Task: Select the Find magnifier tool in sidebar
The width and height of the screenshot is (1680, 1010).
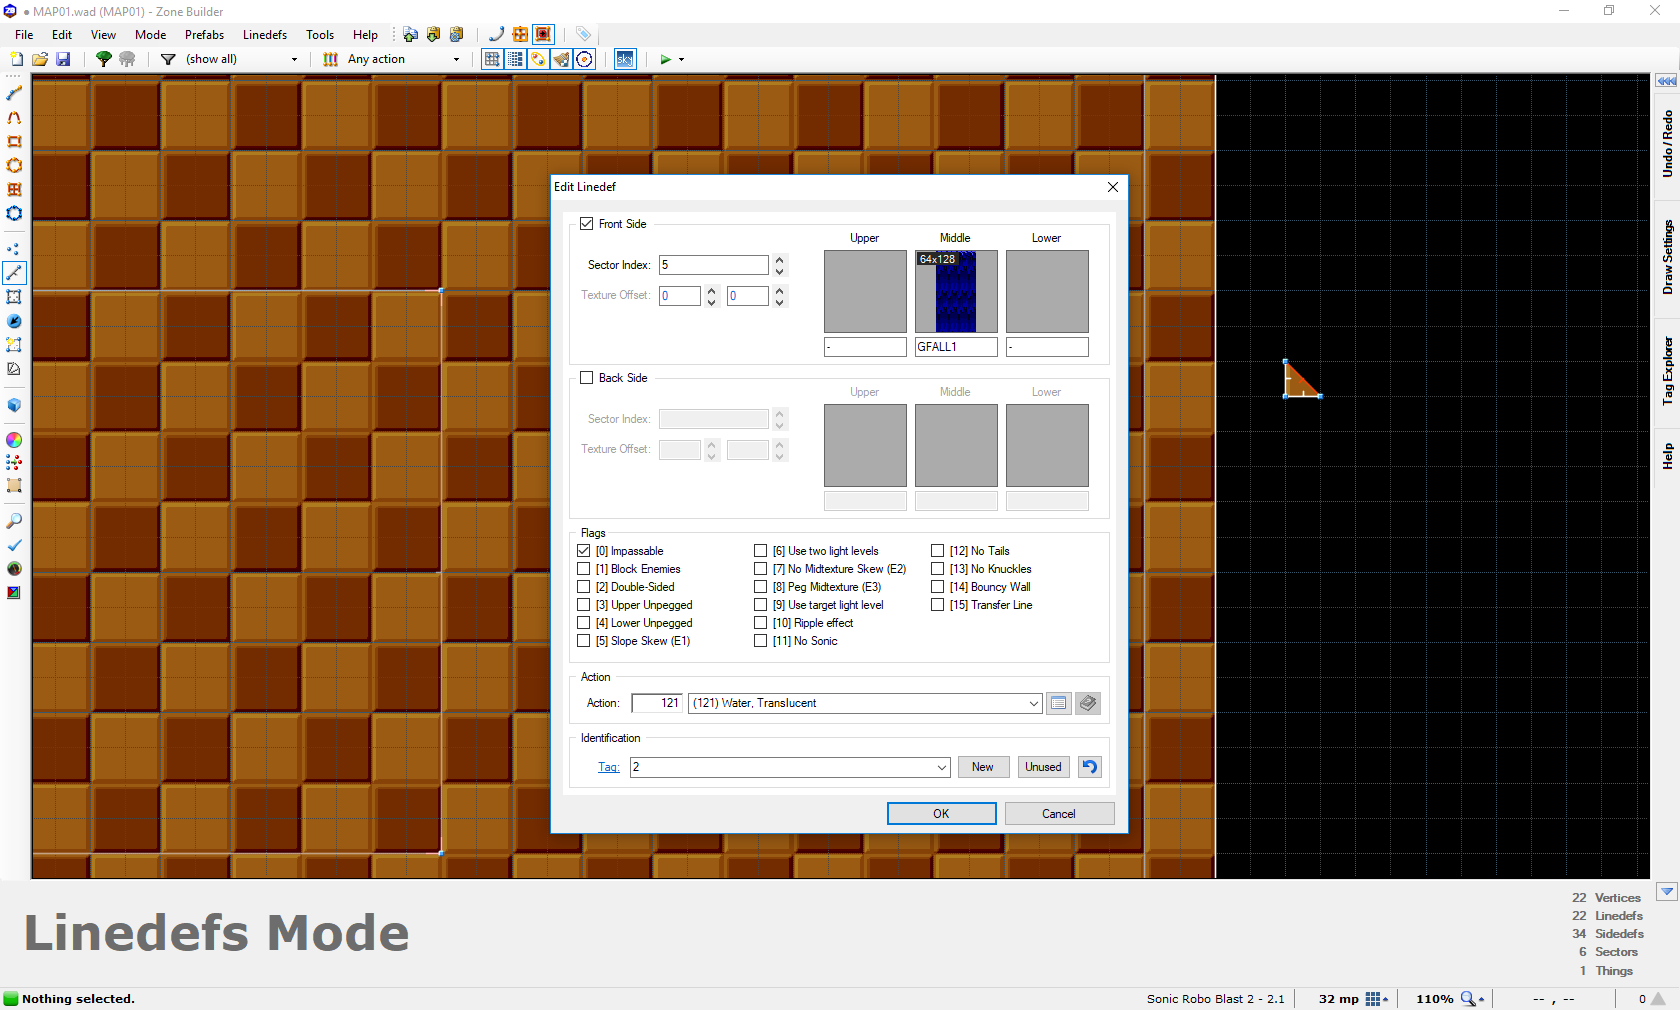Action: tap(14, 521)
